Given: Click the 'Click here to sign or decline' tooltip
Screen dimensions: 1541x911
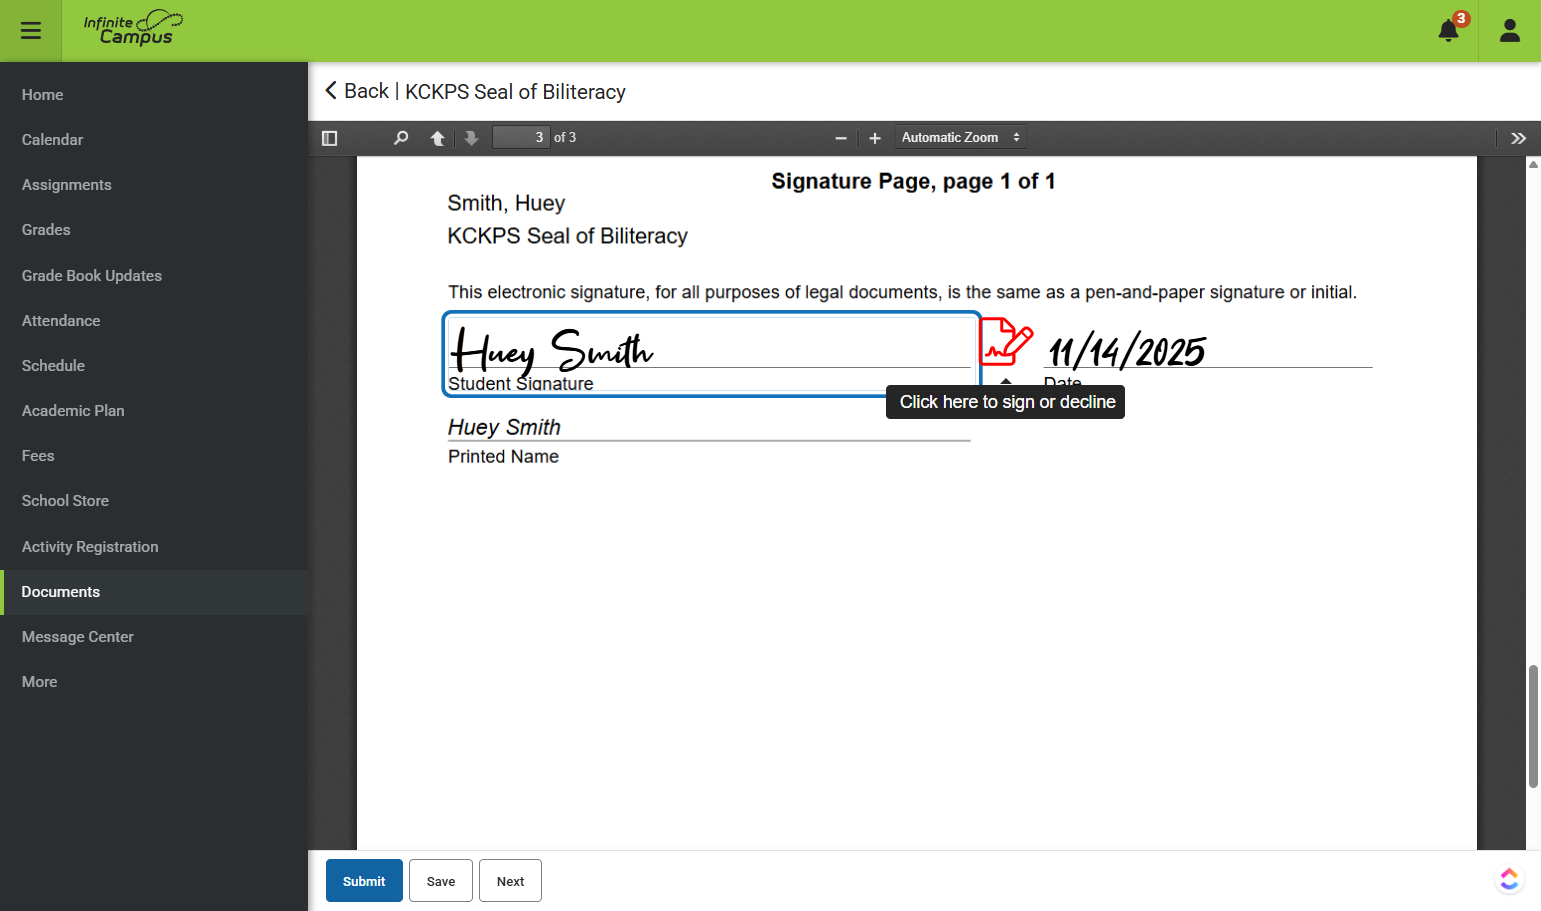Looking at the screenshot, I should [1005, 402].
